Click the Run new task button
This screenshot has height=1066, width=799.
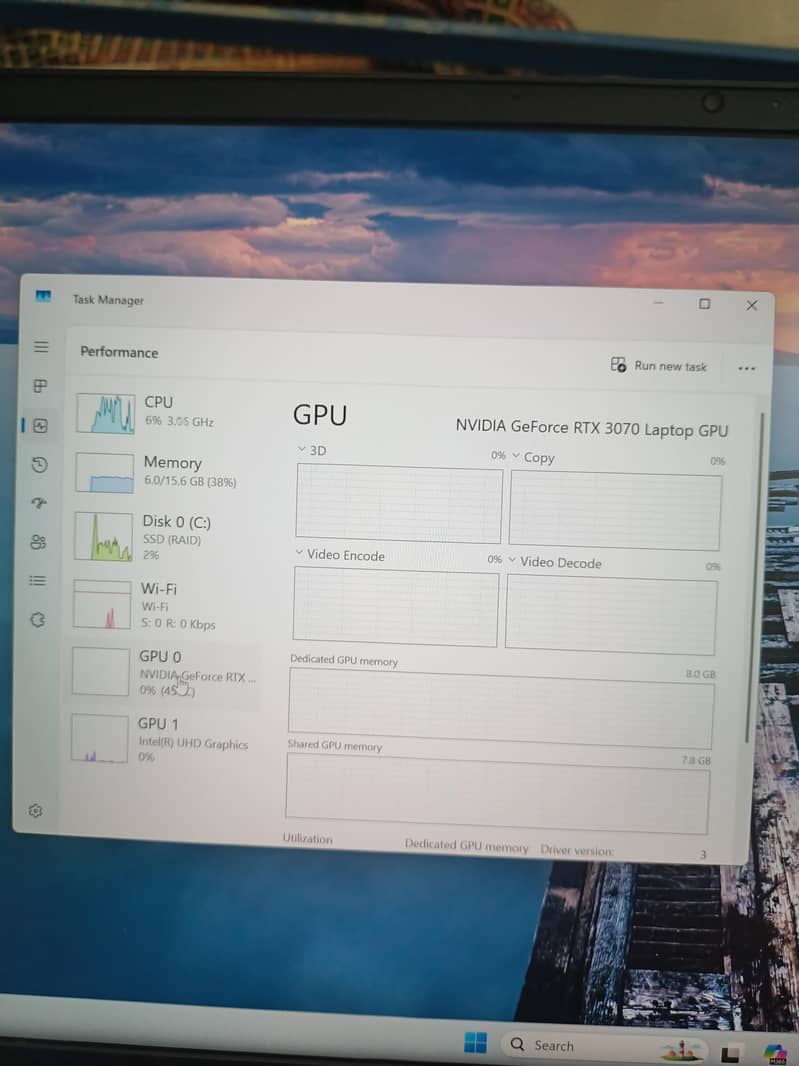tap(658, 366)
